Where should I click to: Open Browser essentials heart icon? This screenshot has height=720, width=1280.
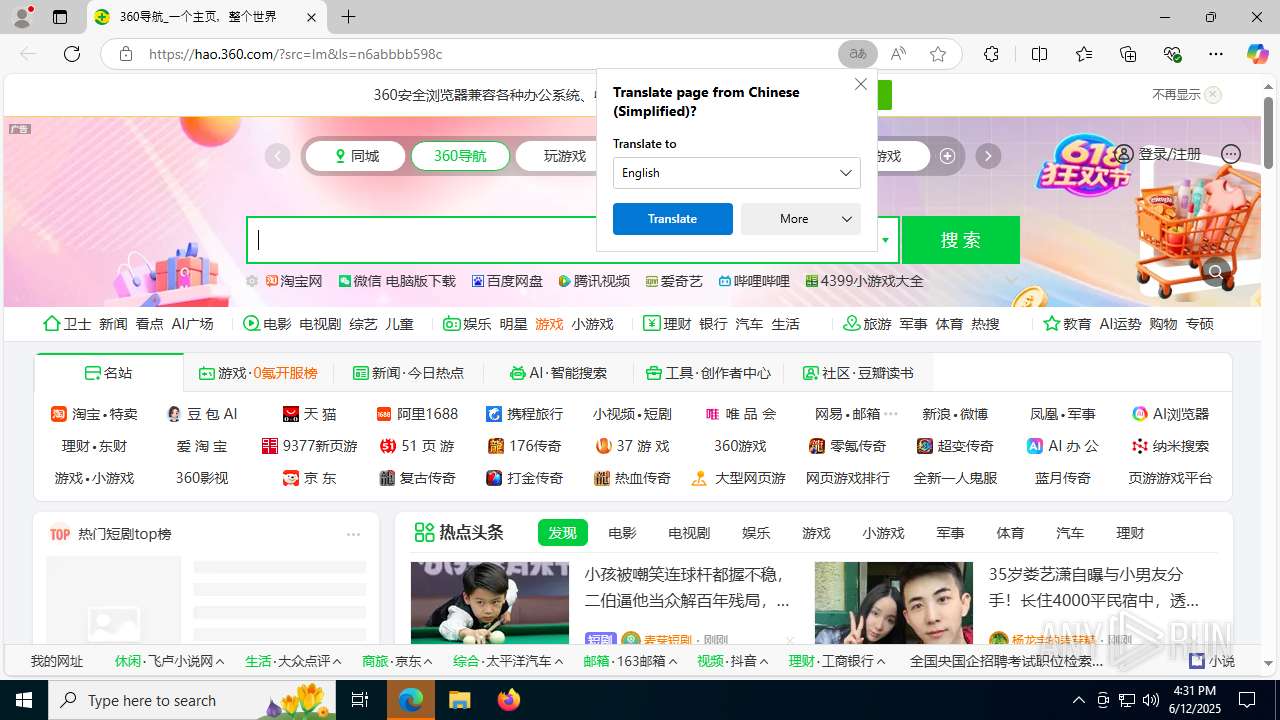pyautogui.click(x=1172, y=54)
